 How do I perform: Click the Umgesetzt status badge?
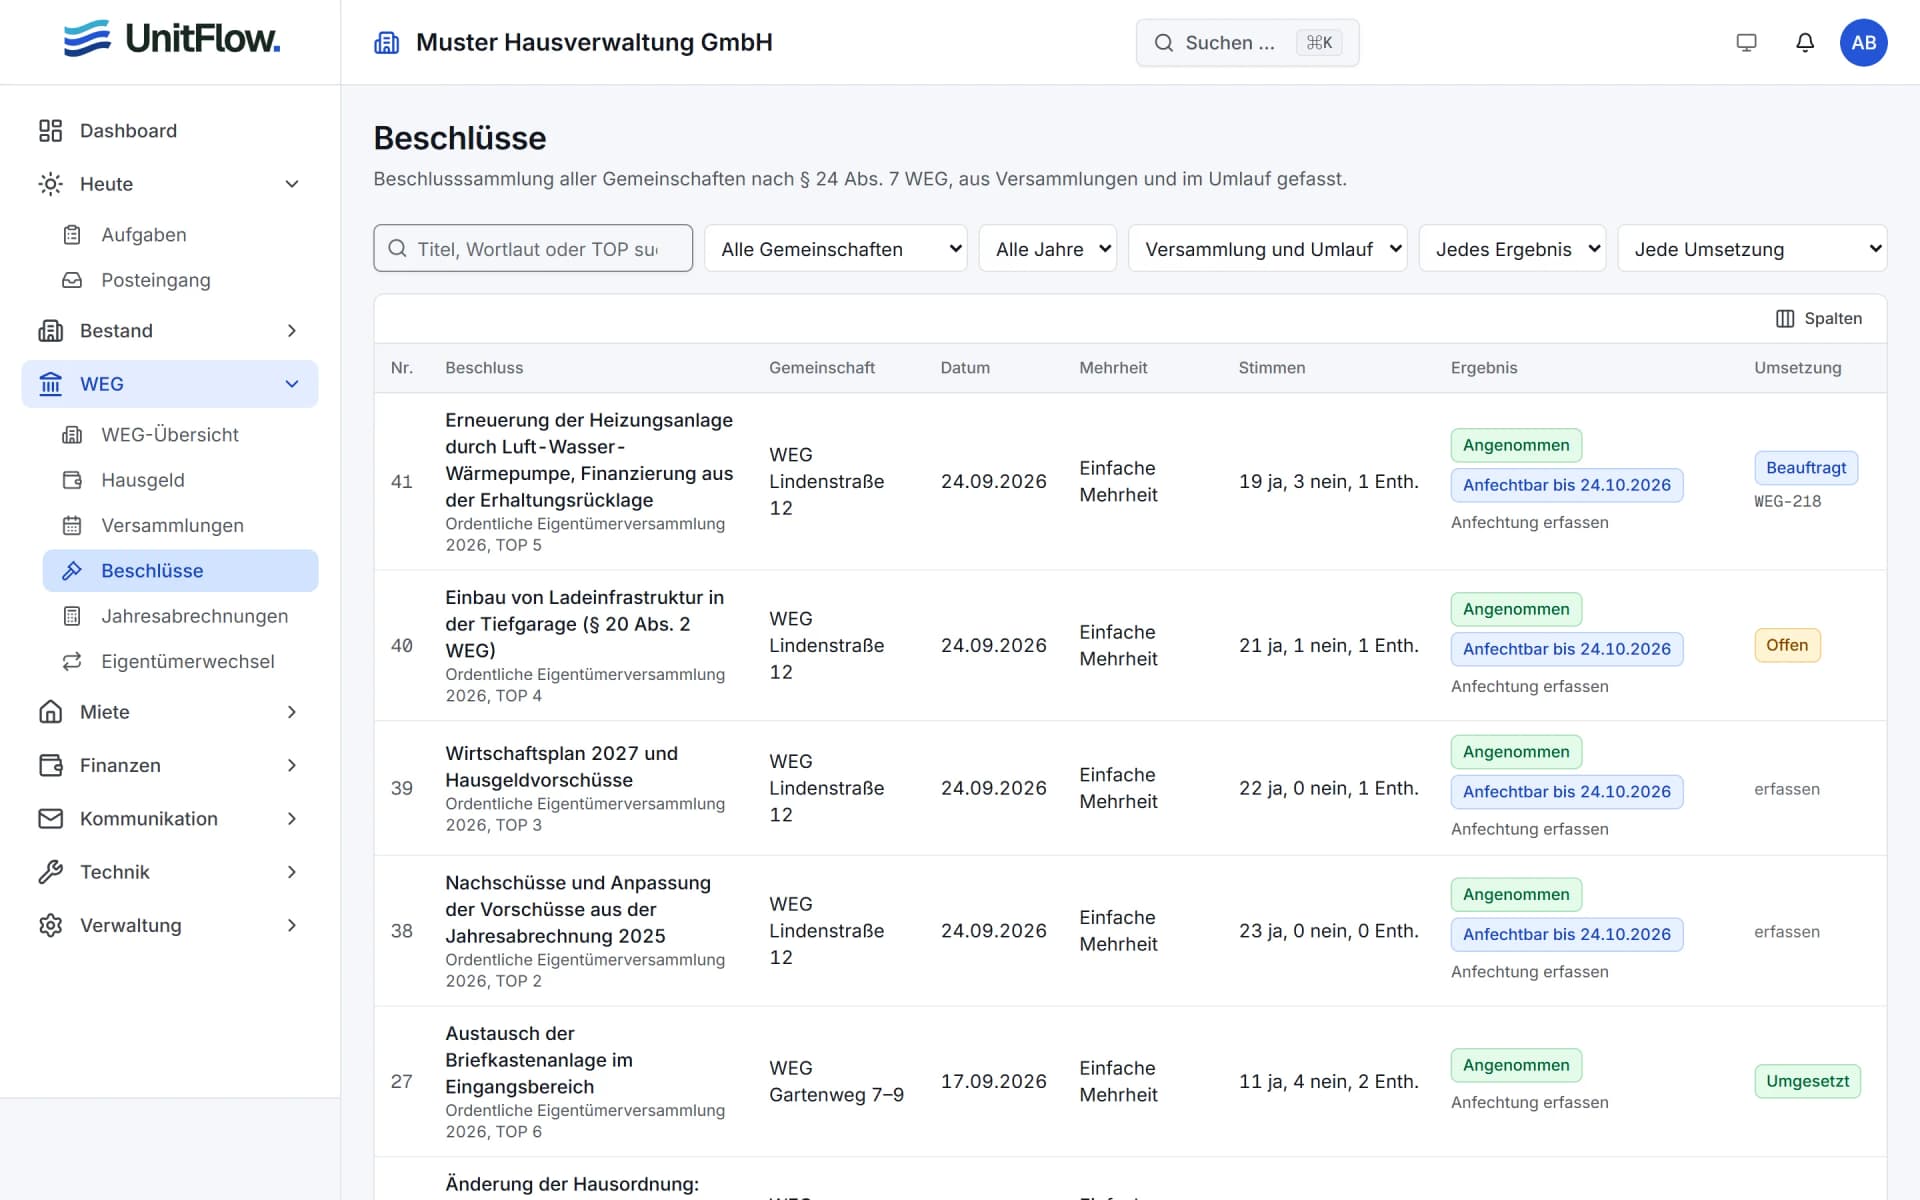[x=1807, y=1081]
